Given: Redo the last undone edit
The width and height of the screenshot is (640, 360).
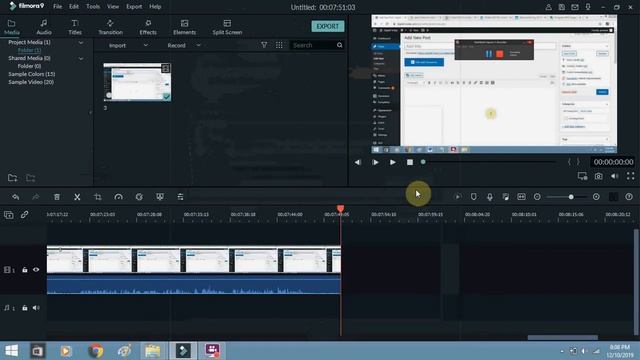Looking at the screenshot, I should [x=36, y=197].
